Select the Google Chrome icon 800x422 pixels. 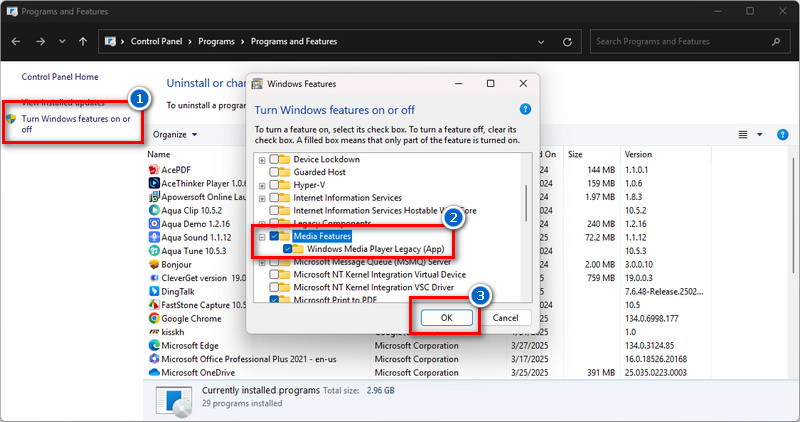click(154, 318)
